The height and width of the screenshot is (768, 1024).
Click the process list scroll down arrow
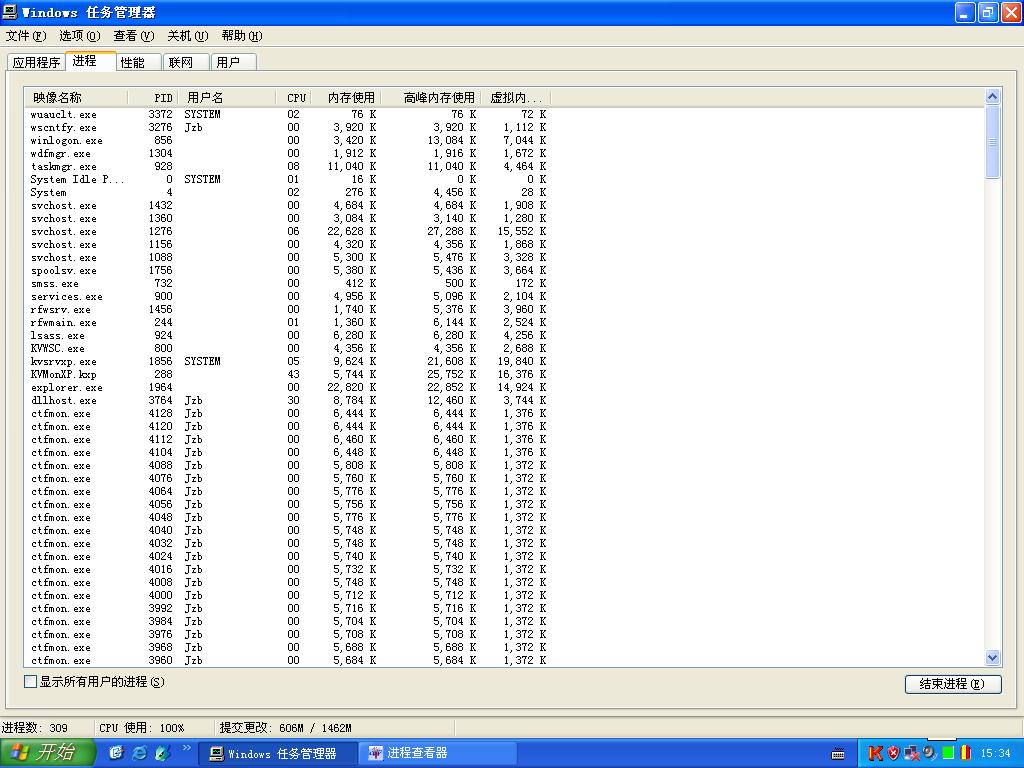(992, 658)
